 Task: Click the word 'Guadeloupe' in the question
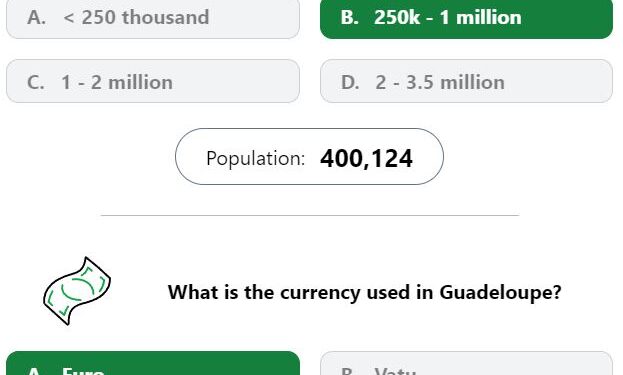coord(500,292)
